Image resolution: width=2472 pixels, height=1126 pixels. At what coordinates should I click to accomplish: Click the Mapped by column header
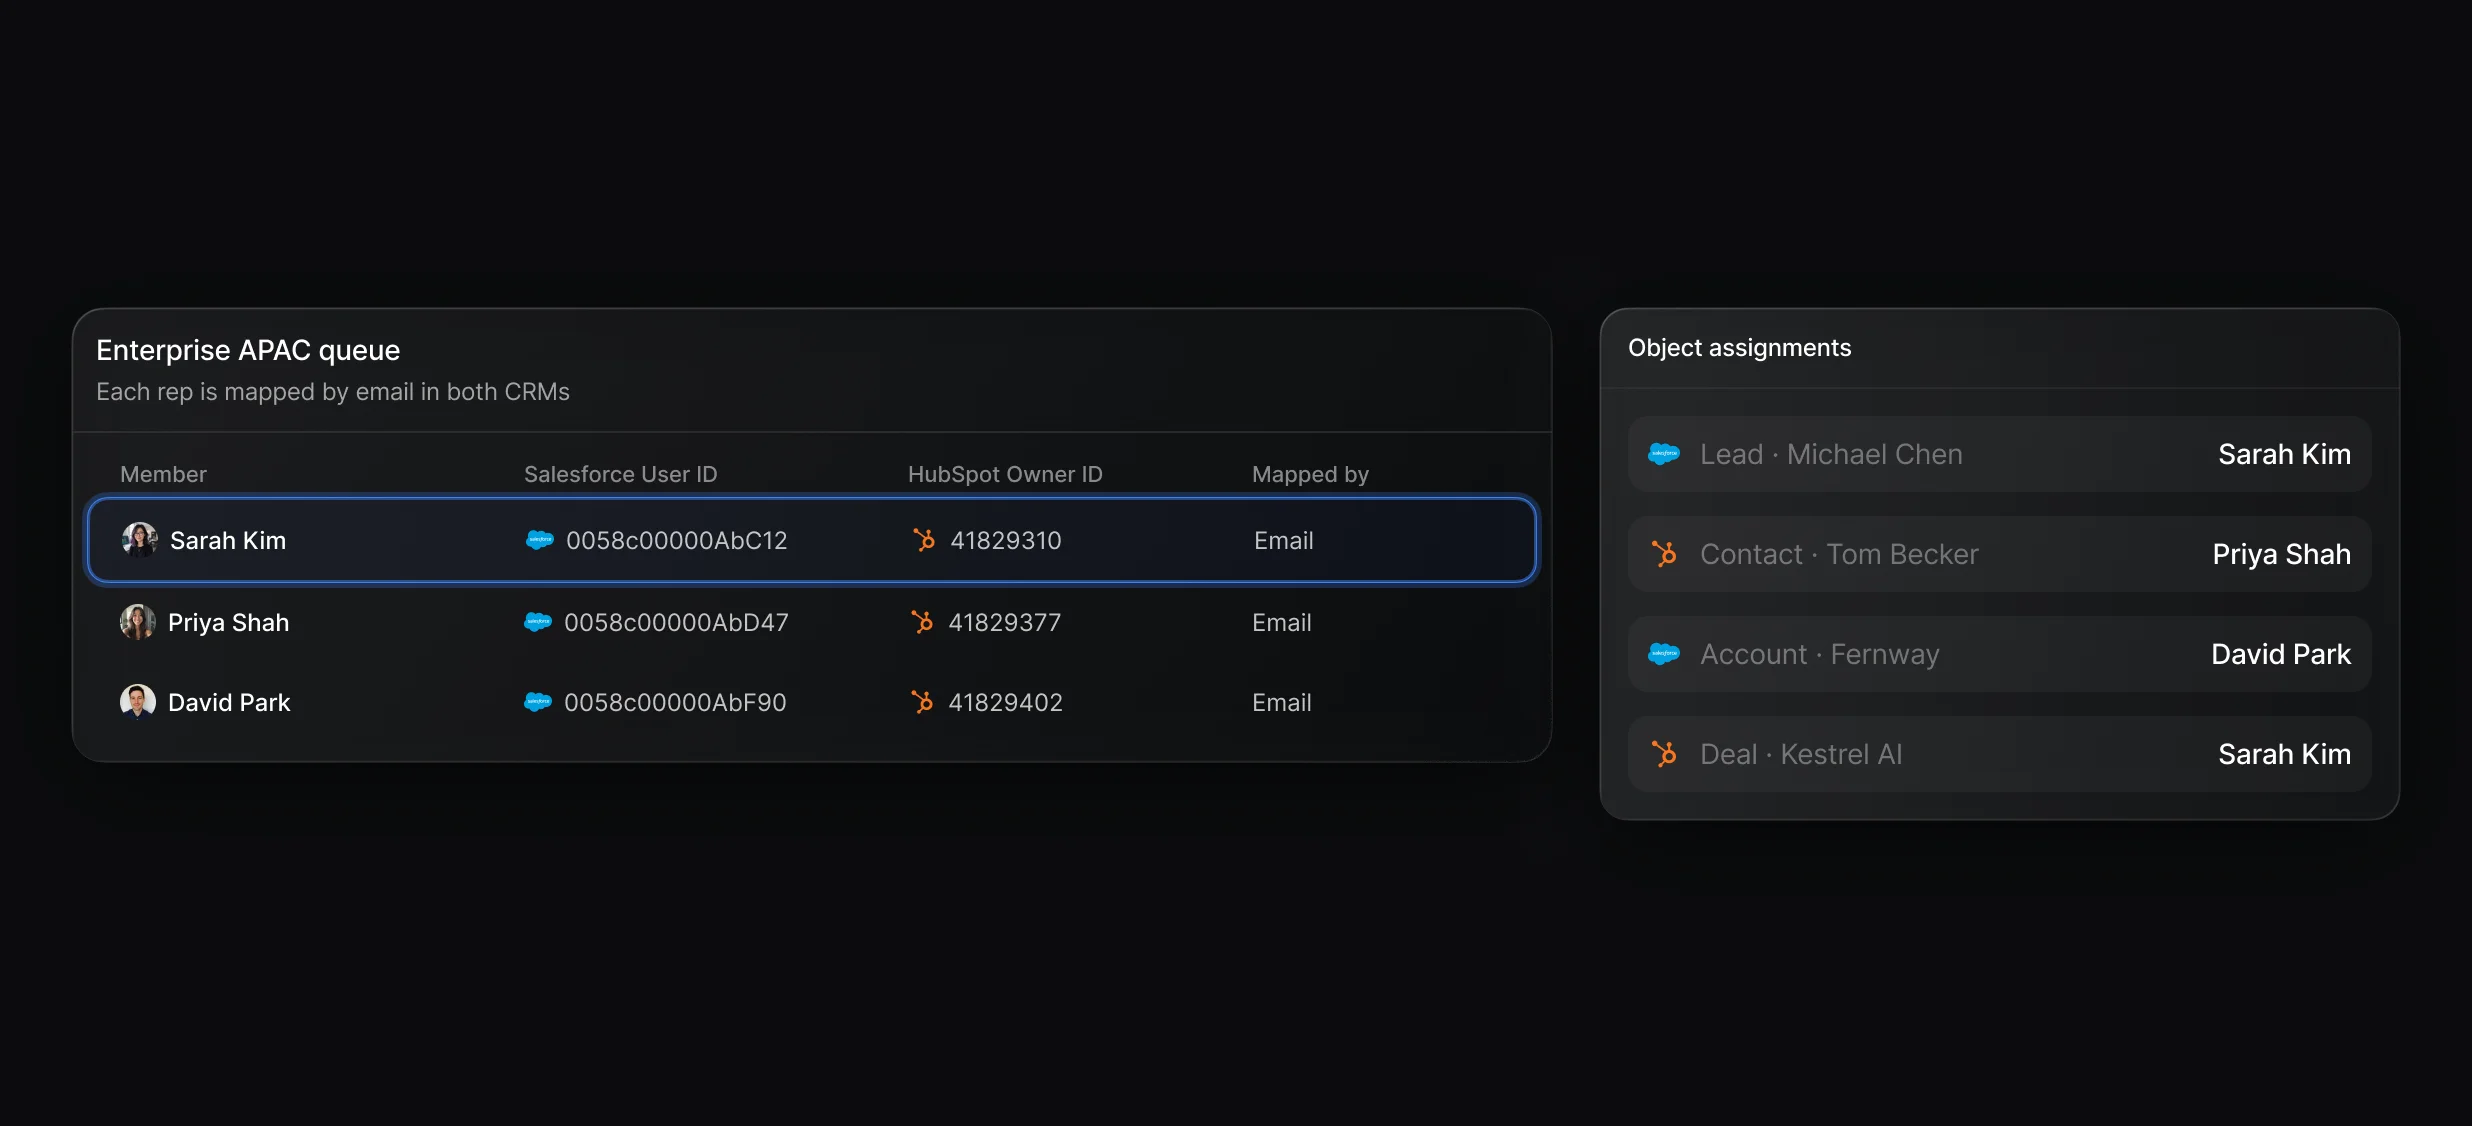point(1310,474)
